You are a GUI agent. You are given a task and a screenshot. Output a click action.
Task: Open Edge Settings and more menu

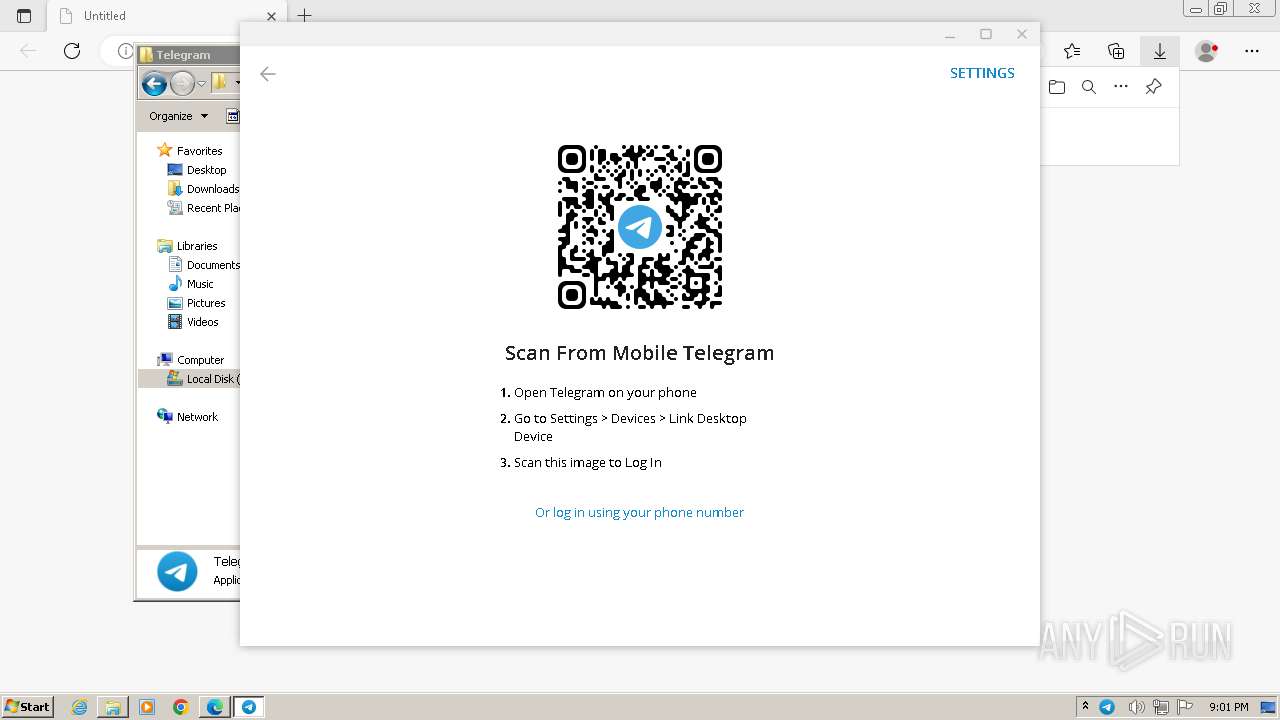click(1252, 51)
